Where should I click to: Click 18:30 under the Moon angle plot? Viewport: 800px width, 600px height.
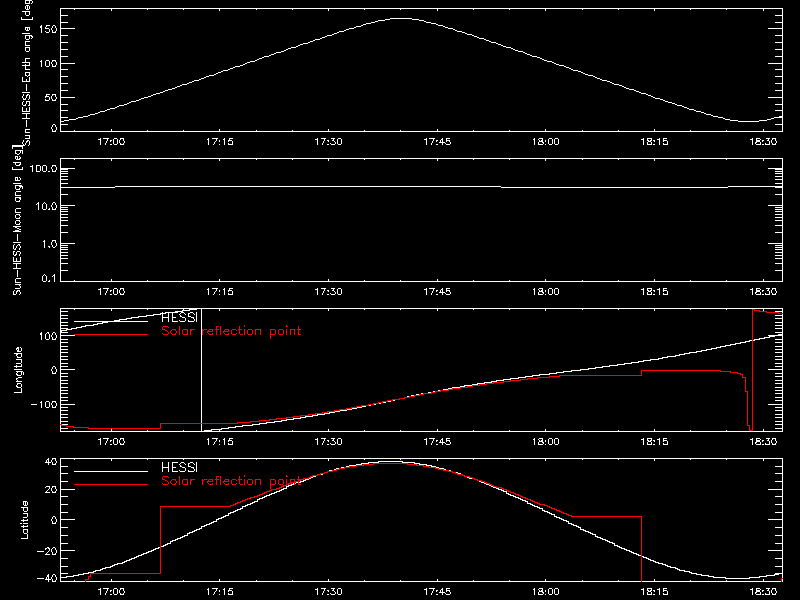763,291
